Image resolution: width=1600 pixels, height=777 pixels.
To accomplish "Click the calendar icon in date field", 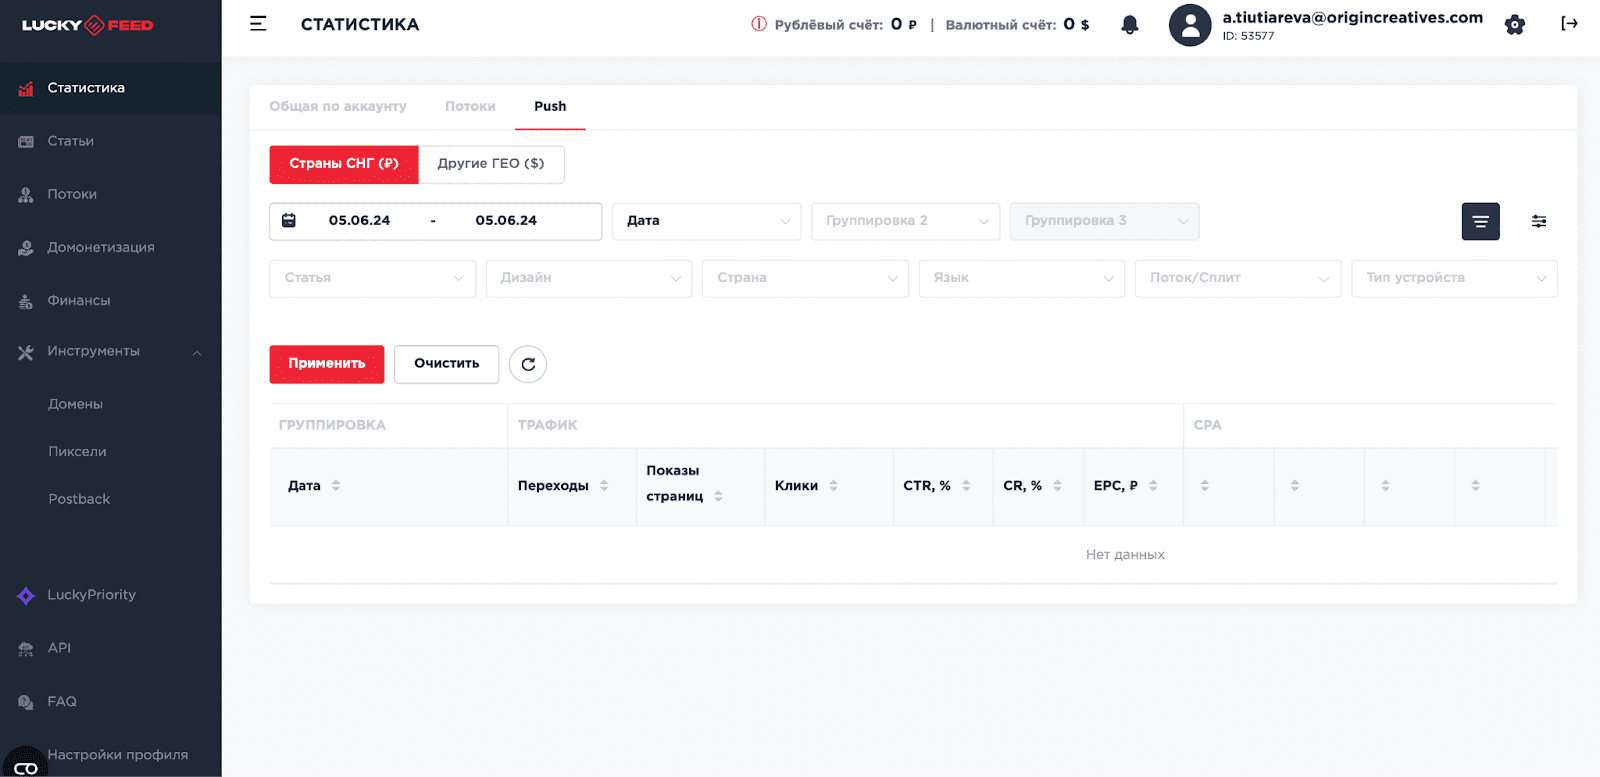I will (x=289, y=220).
